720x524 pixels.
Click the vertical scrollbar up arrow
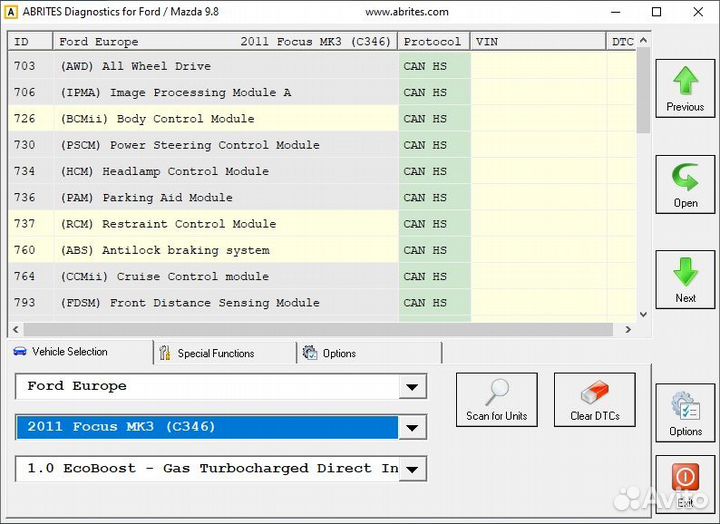(x=643, y=40)
